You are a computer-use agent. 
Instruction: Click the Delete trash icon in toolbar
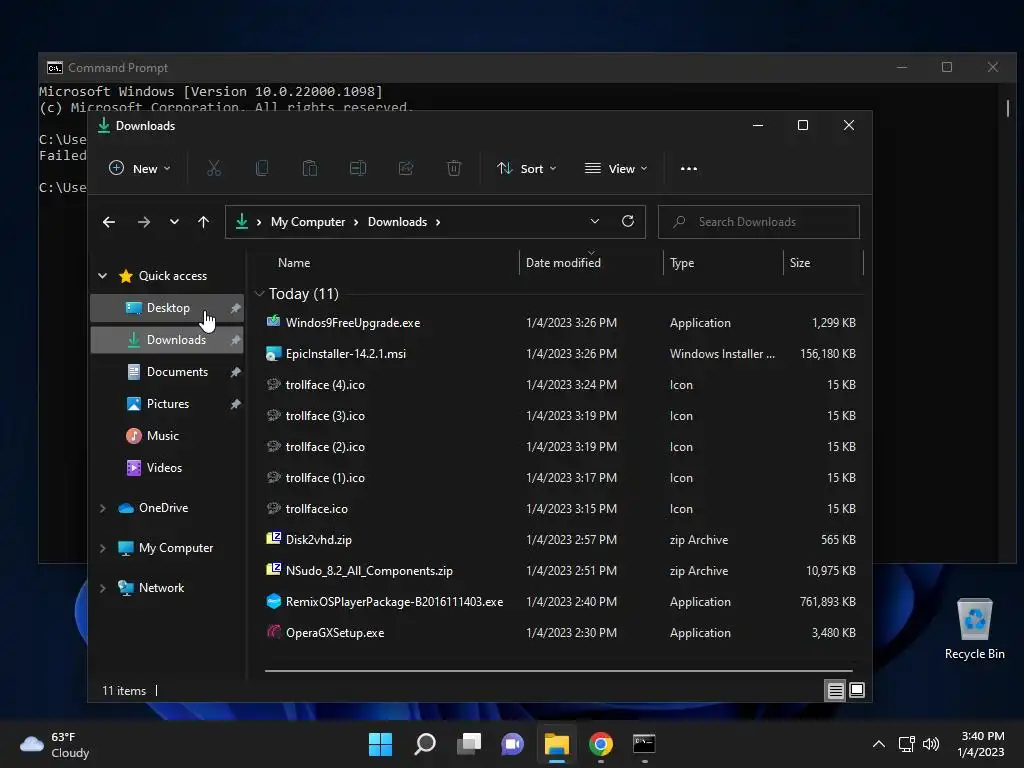pos(454,168)
